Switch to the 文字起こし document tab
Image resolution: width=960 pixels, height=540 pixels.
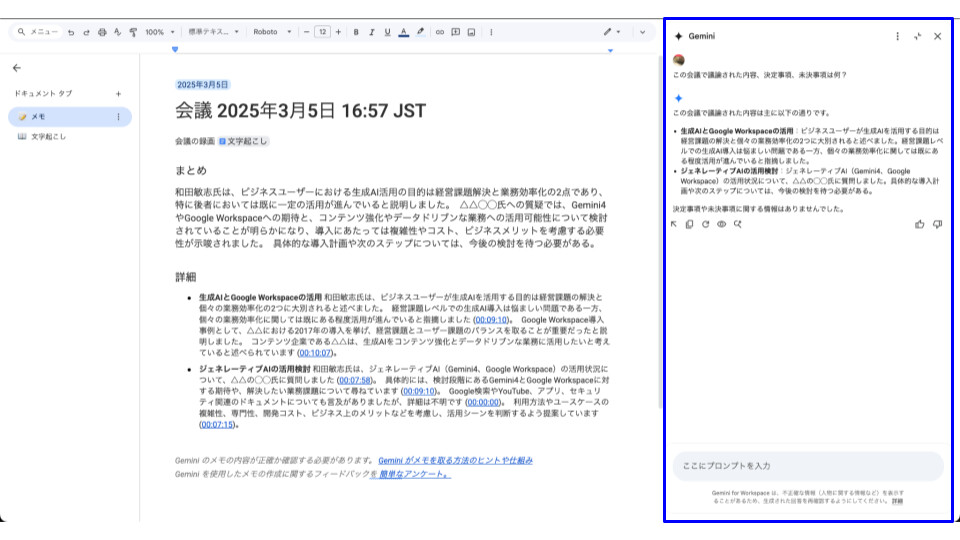click(x=48, y=136)
